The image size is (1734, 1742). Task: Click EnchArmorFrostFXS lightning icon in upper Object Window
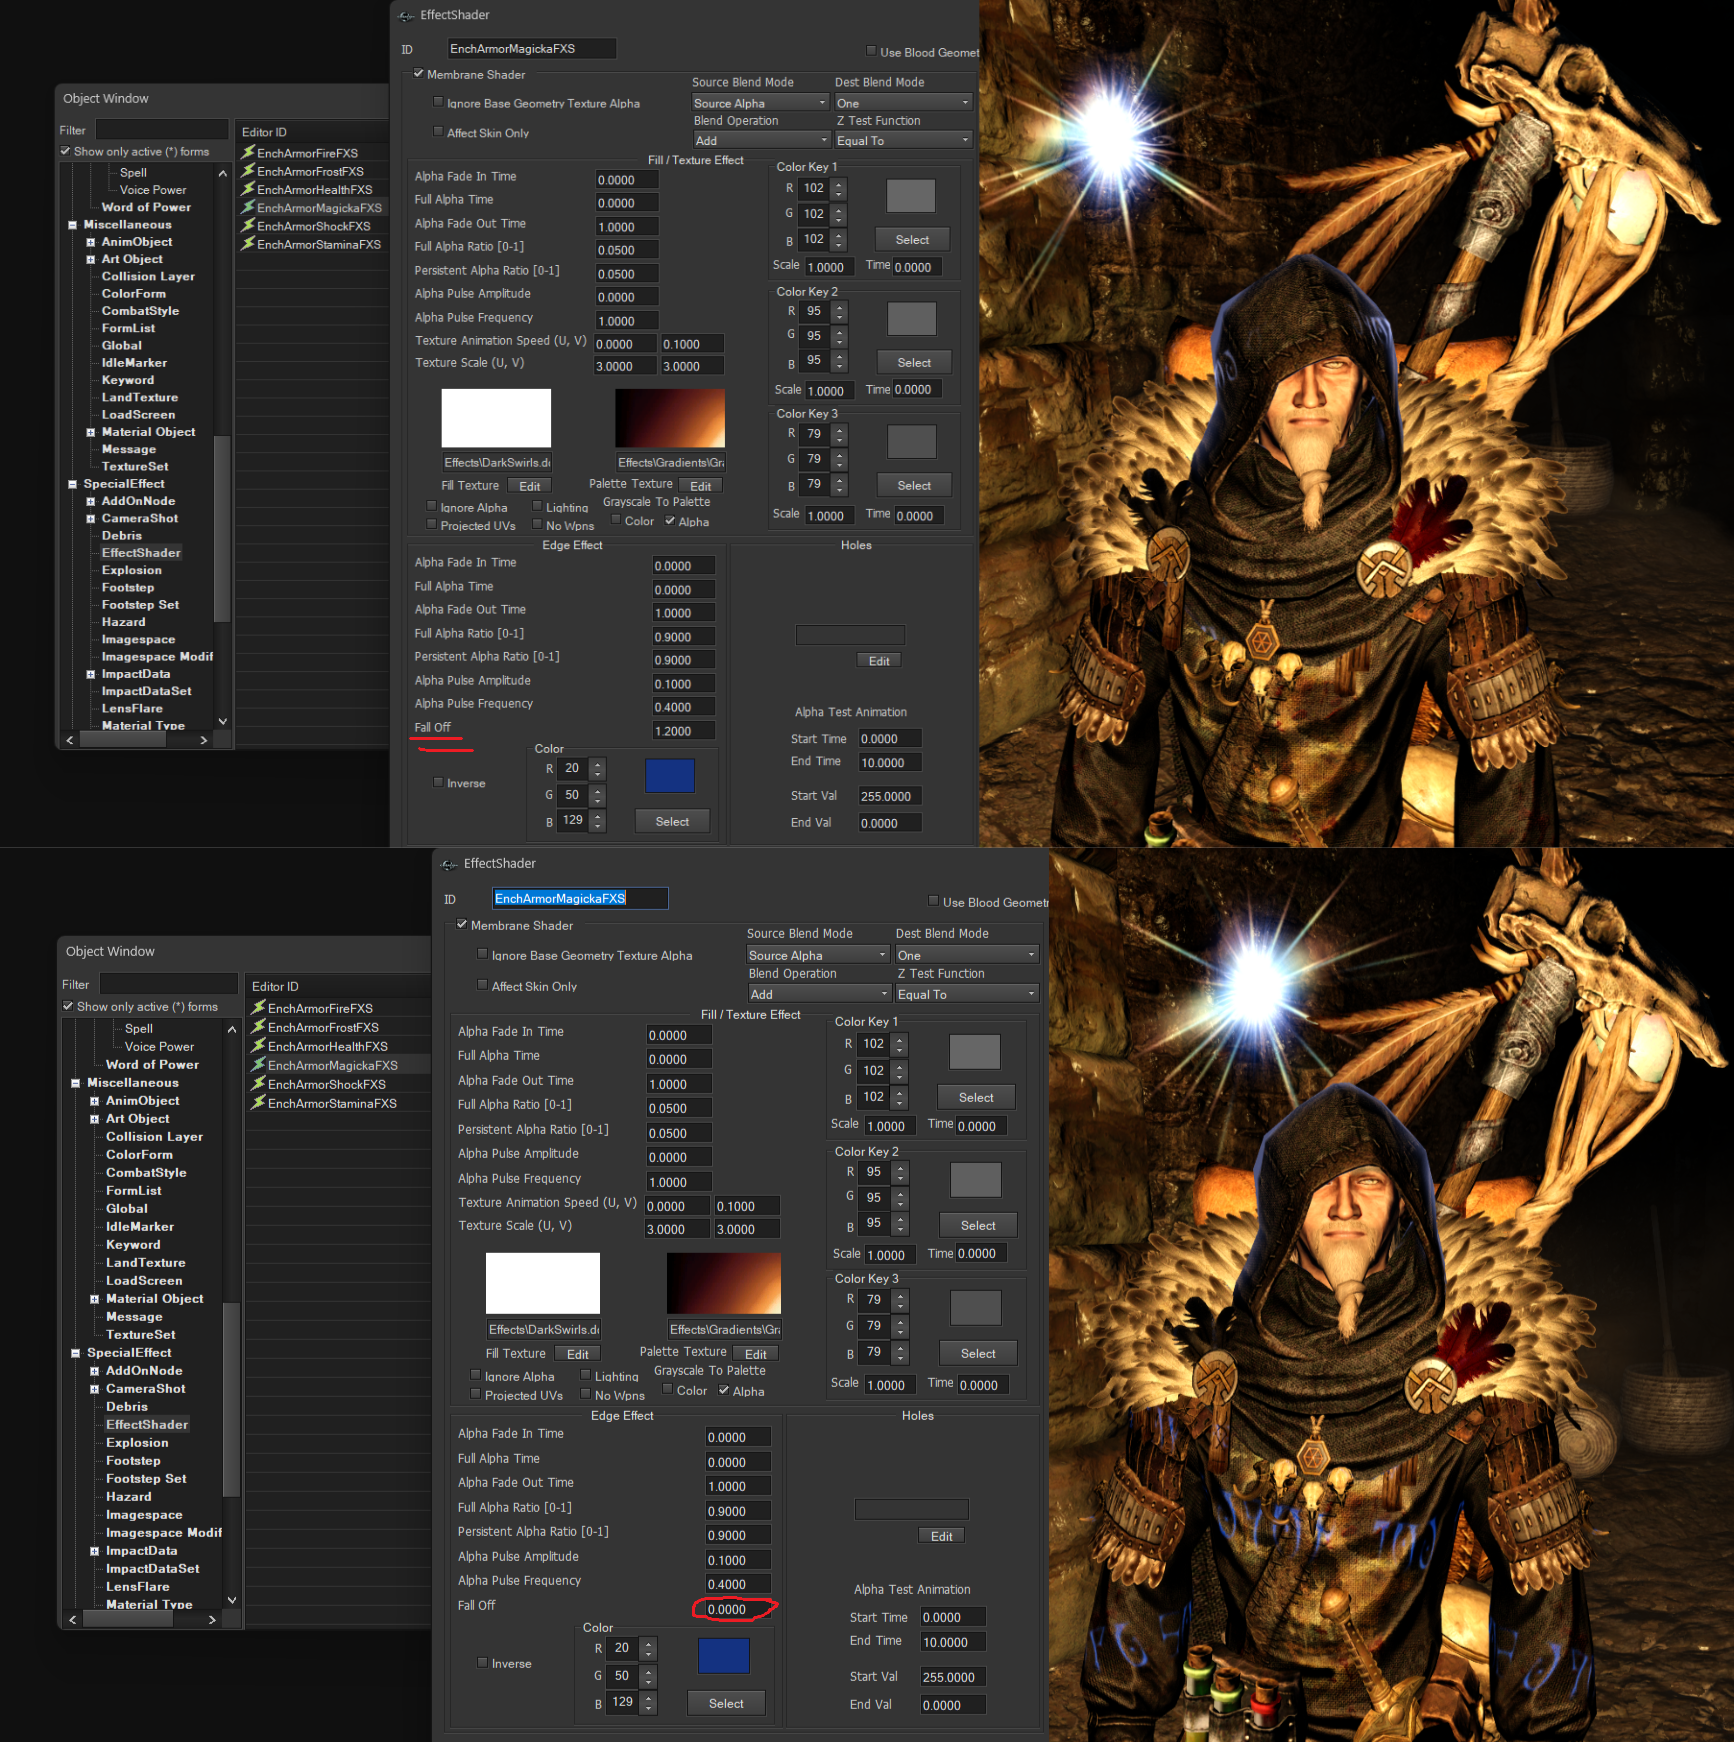tap(248, 171)
